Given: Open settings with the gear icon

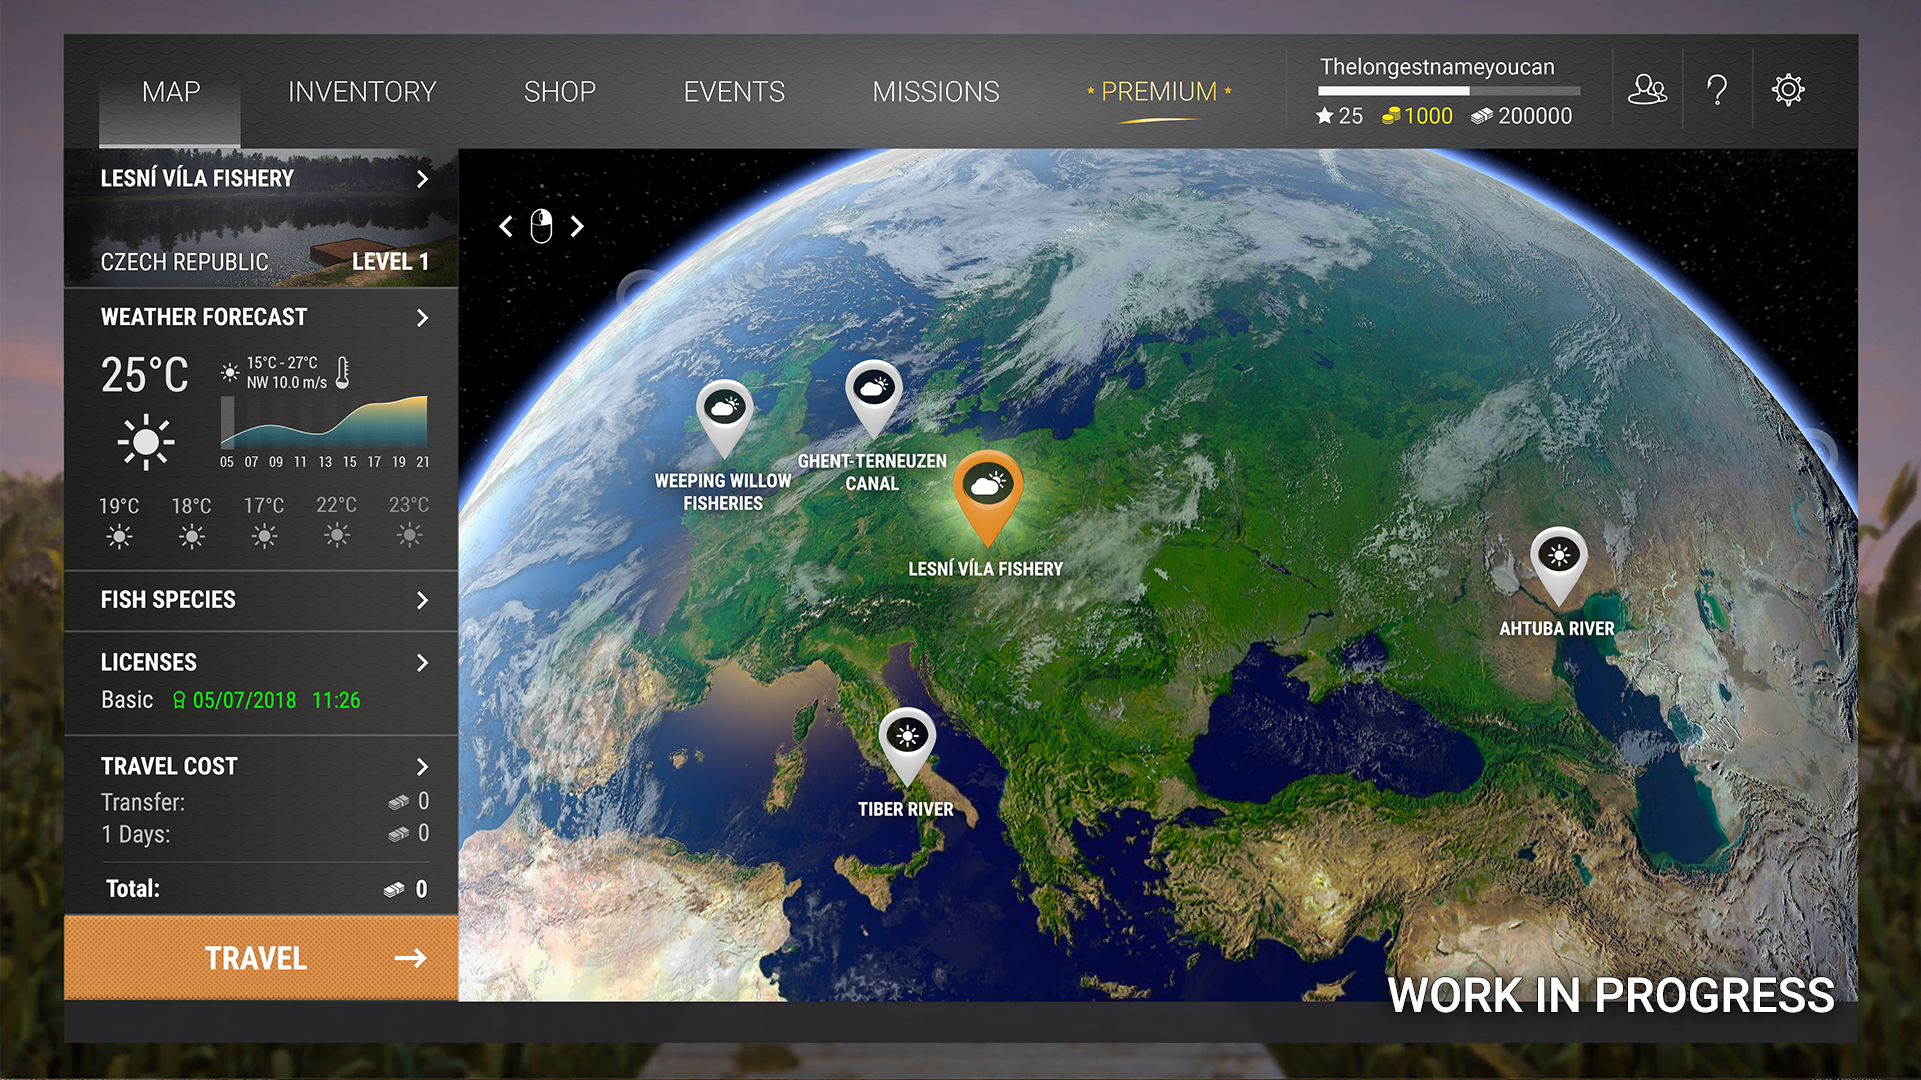Looking at the screenshot, I should point(1787,91).
